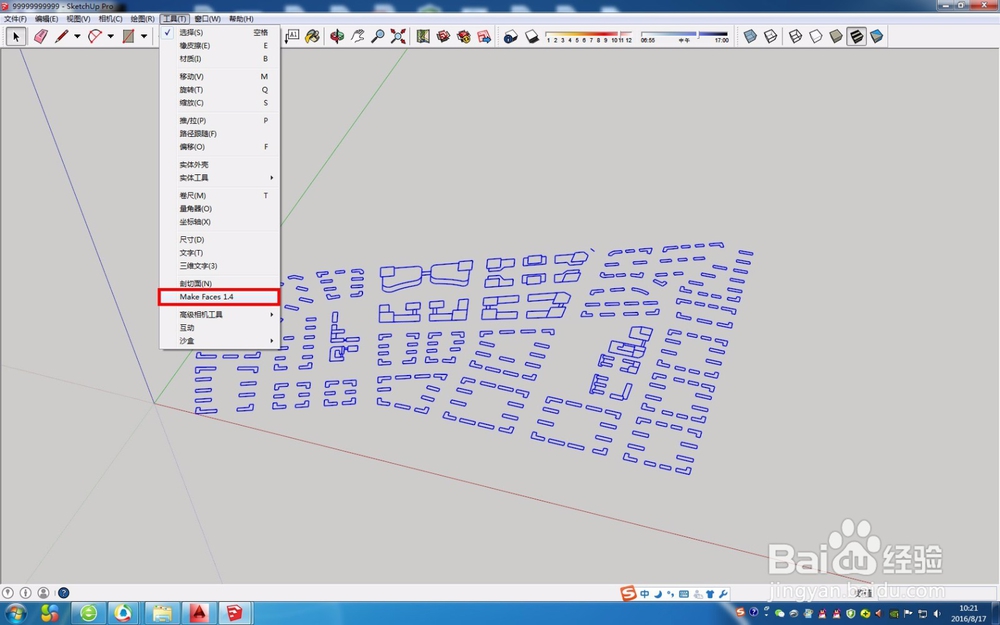Choose 路径跟随(F) menu entry
This screenshot has height=625, width=1000.
pos(219,133)
